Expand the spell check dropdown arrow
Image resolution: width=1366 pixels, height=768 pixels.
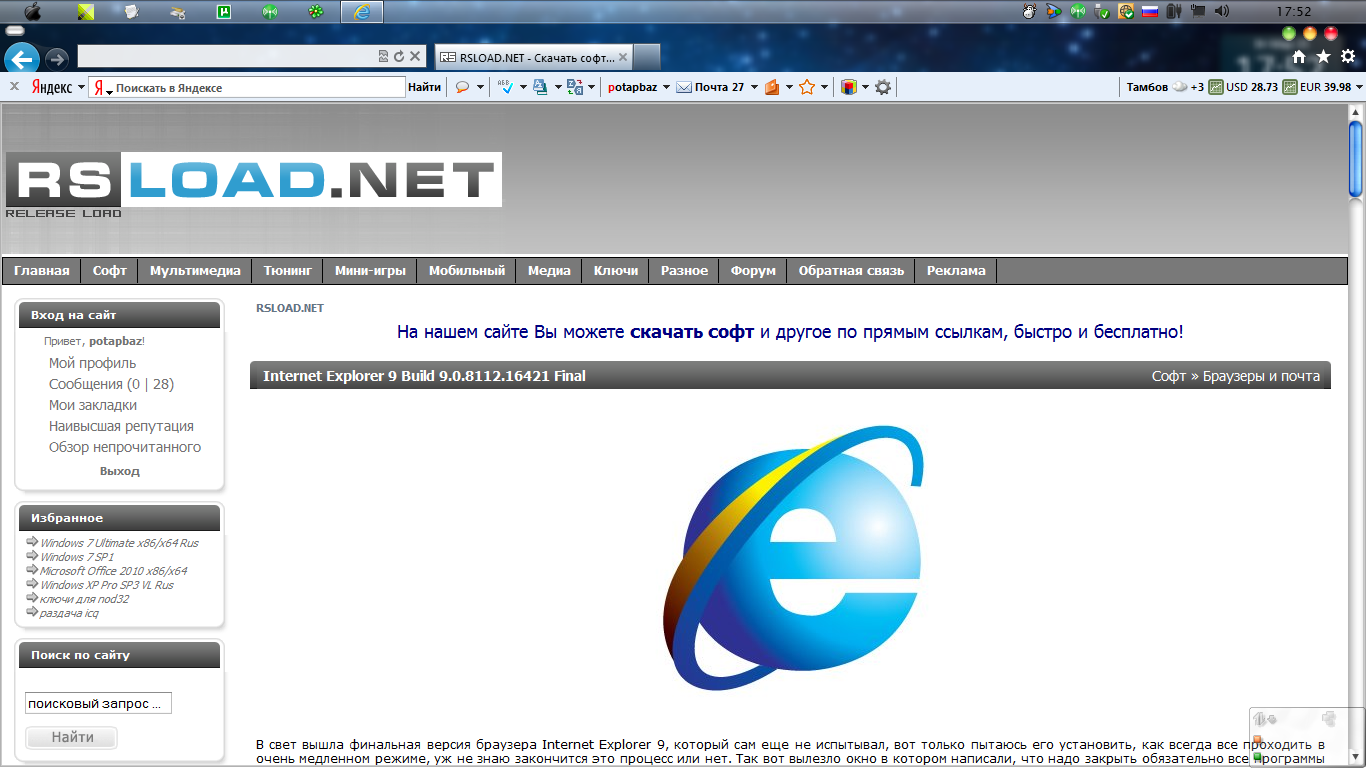pos(523,88)
